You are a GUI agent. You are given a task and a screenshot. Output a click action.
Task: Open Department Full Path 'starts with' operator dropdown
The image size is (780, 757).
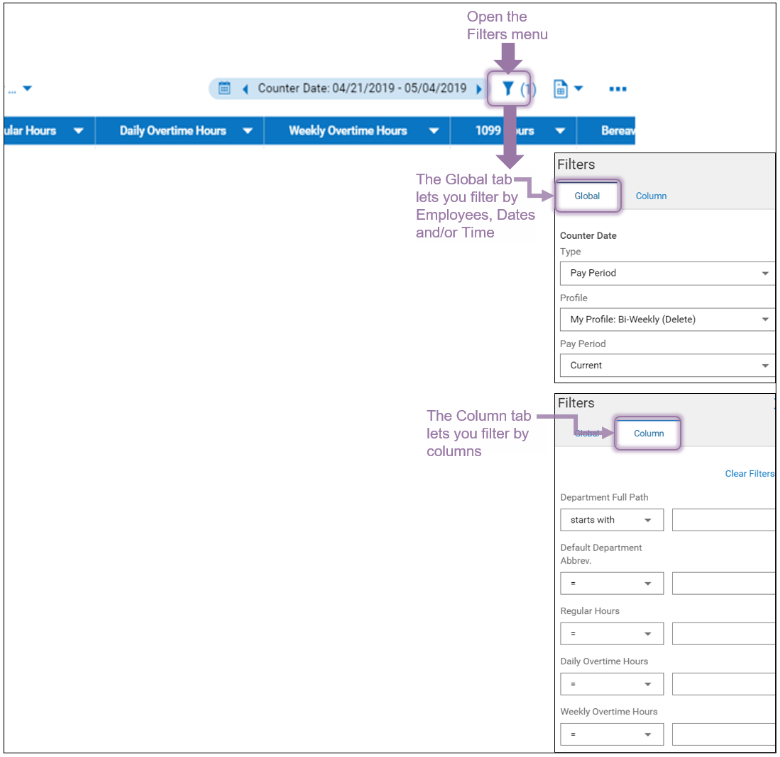(611, 520)
